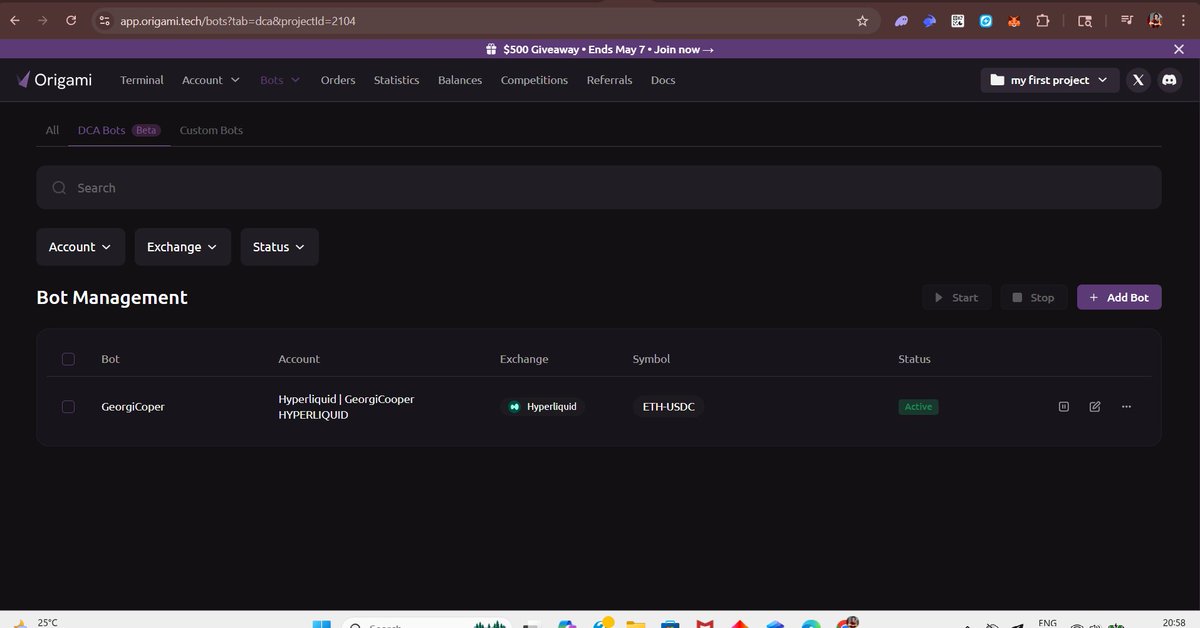Pause the GeorgiCoper bot with pause icon

[x=1064, y=407]
